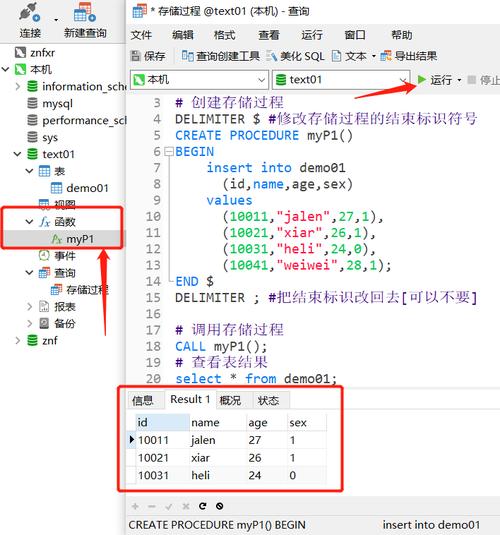Click the 报表 report icon
500x535 pixels.
click(x=44, y=307)
